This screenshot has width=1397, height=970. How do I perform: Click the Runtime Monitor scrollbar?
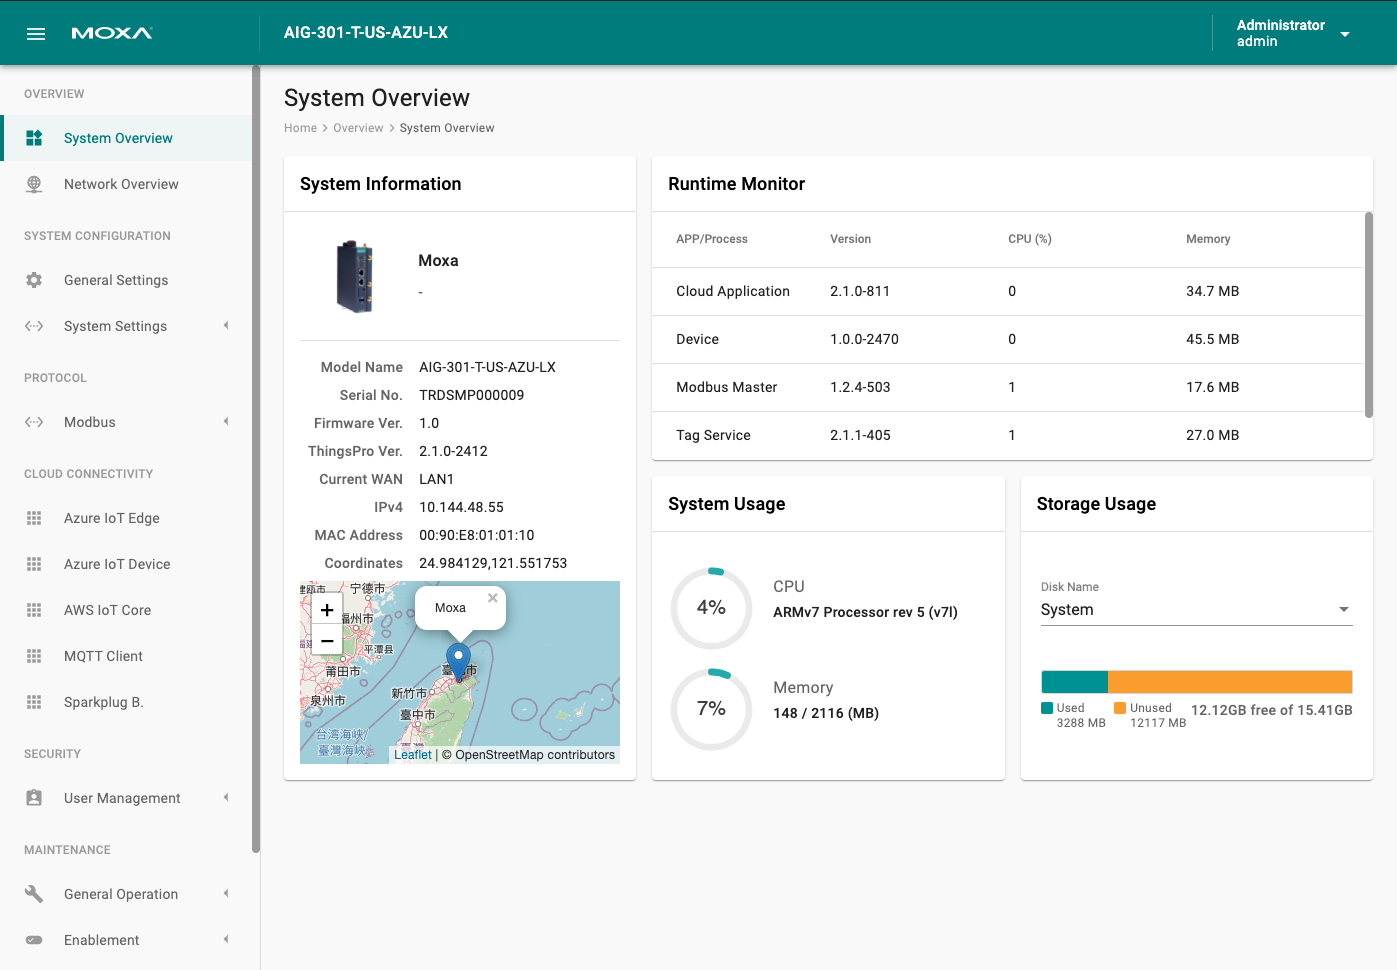pyautogui.click(x=1369, y=314)
